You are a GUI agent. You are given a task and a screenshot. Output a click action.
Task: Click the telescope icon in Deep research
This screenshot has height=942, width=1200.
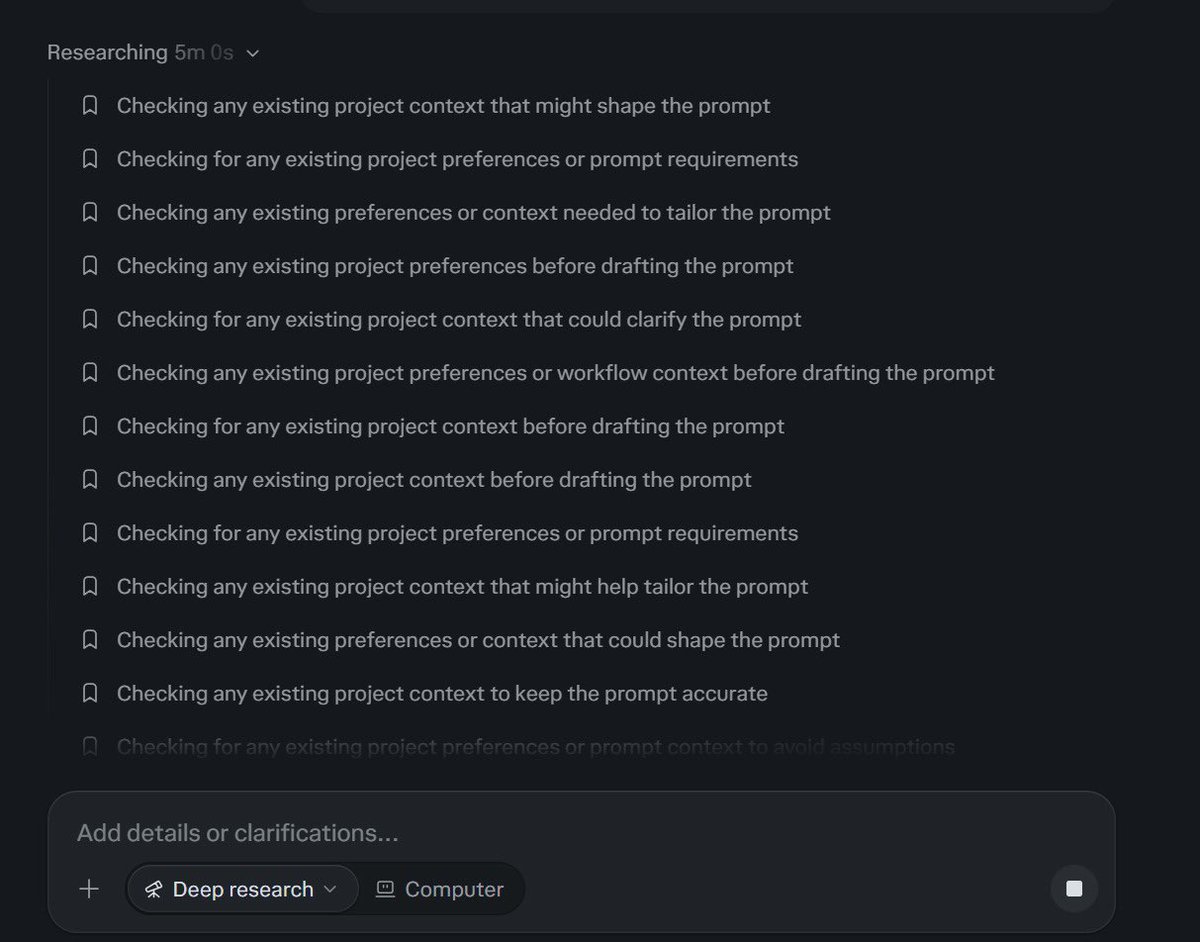153,890
